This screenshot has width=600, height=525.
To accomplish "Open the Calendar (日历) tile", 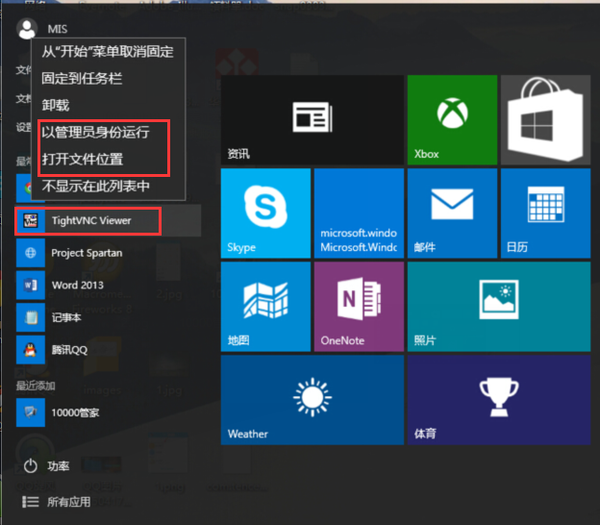I will pos(546,214).
